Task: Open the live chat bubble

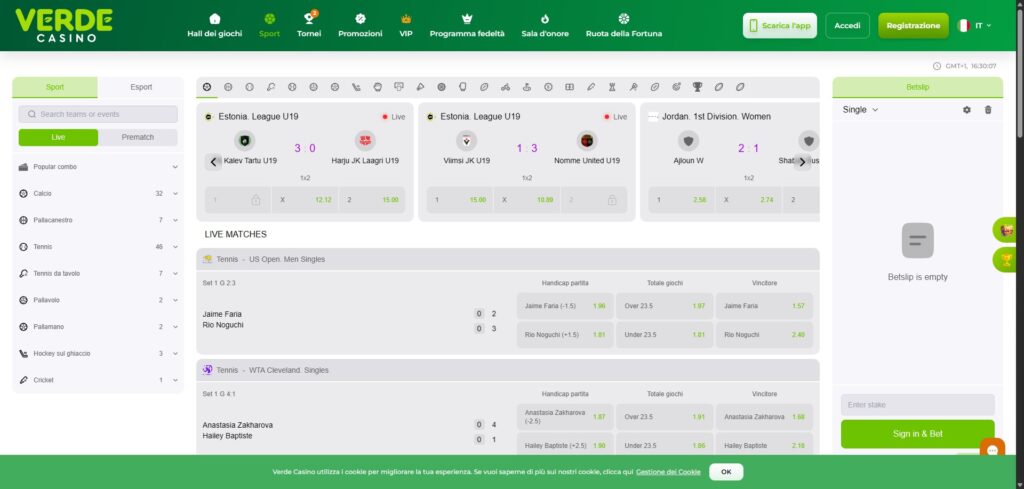Action: (993, 450)
